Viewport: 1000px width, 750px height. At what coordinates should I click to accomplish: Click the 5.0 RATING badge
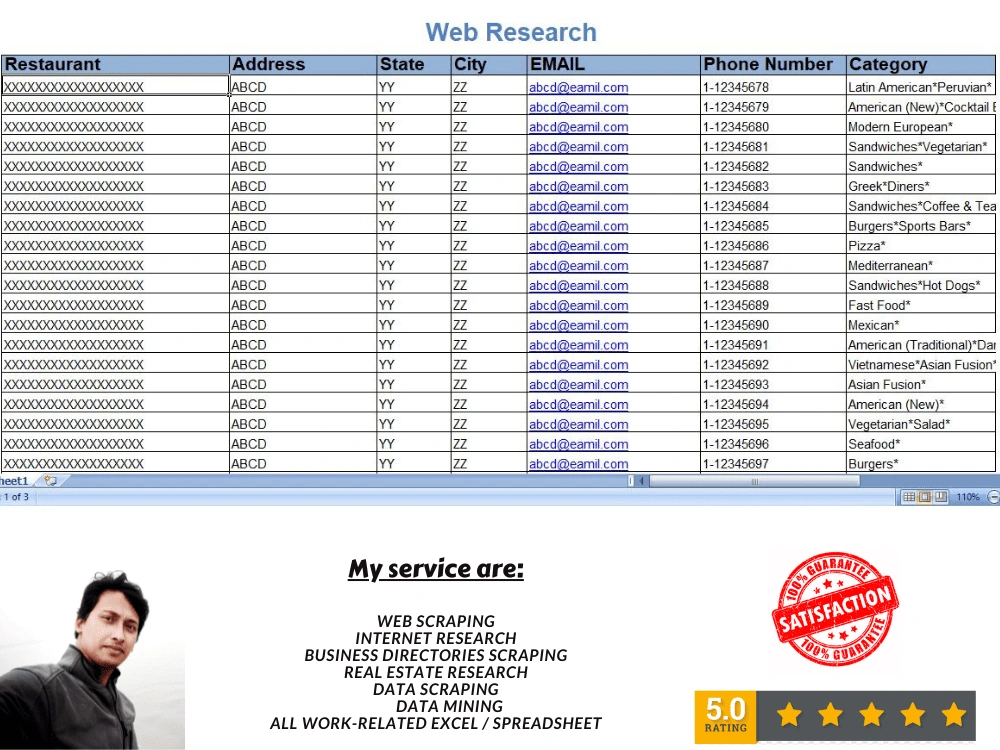click(x=725, y=716)
